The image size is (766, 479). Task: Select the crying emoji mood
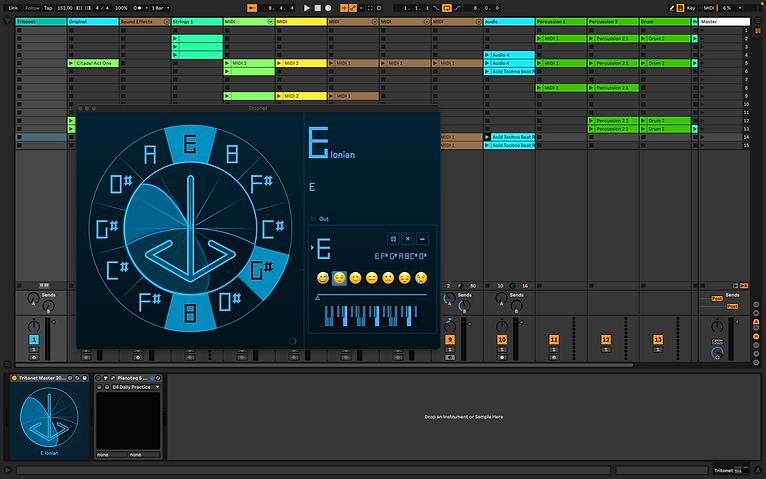[x=421, y=278]
